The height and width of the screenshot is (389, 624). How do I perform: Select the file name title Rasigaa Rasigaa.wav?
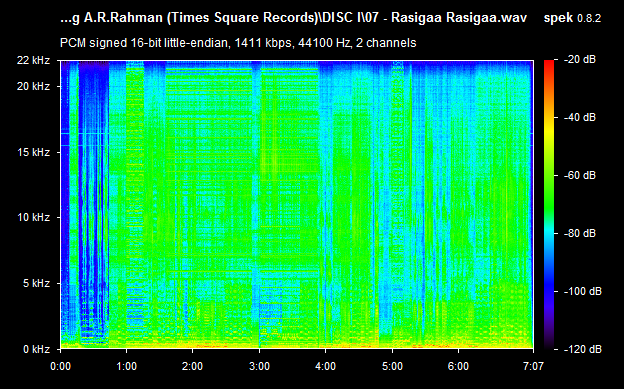pyautogui.click(x=294, y=18)
